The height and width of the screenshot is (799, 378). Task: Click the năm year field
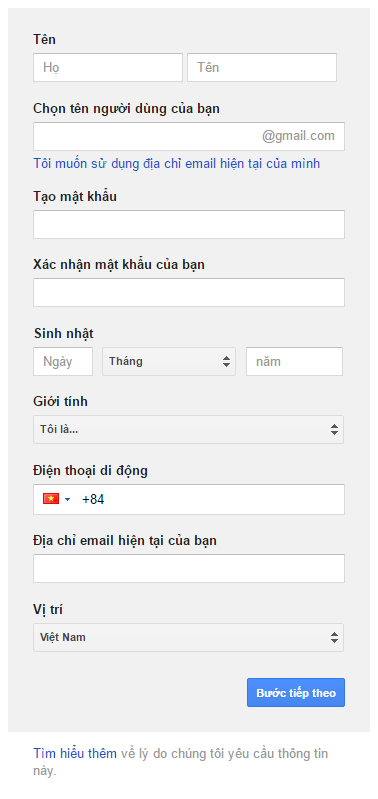click(294, 362)
